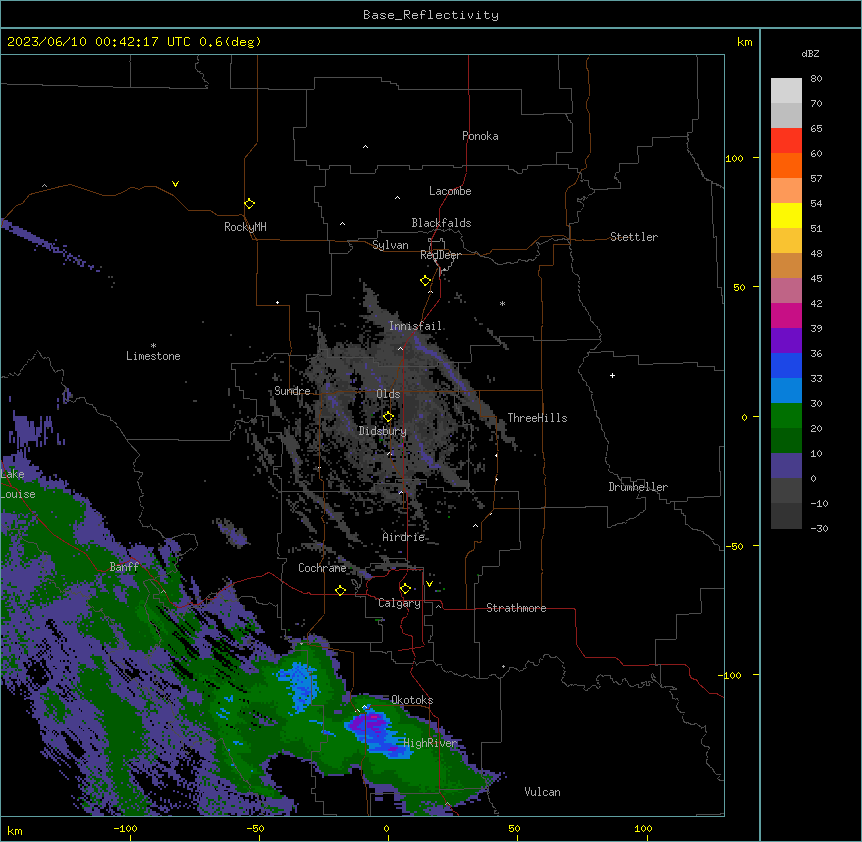862x842 pixels.
Task: Click the Lake Louise label
Action: [x=18, y=484]
